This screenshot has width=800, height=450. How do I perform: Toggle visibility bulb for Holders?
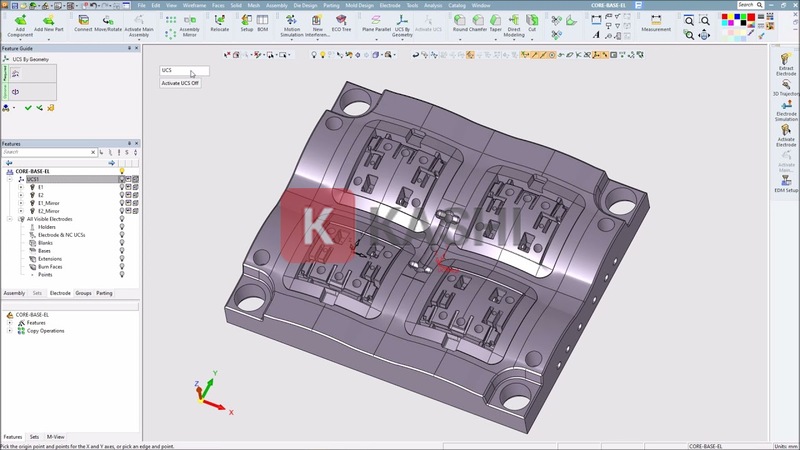point(122,227)
